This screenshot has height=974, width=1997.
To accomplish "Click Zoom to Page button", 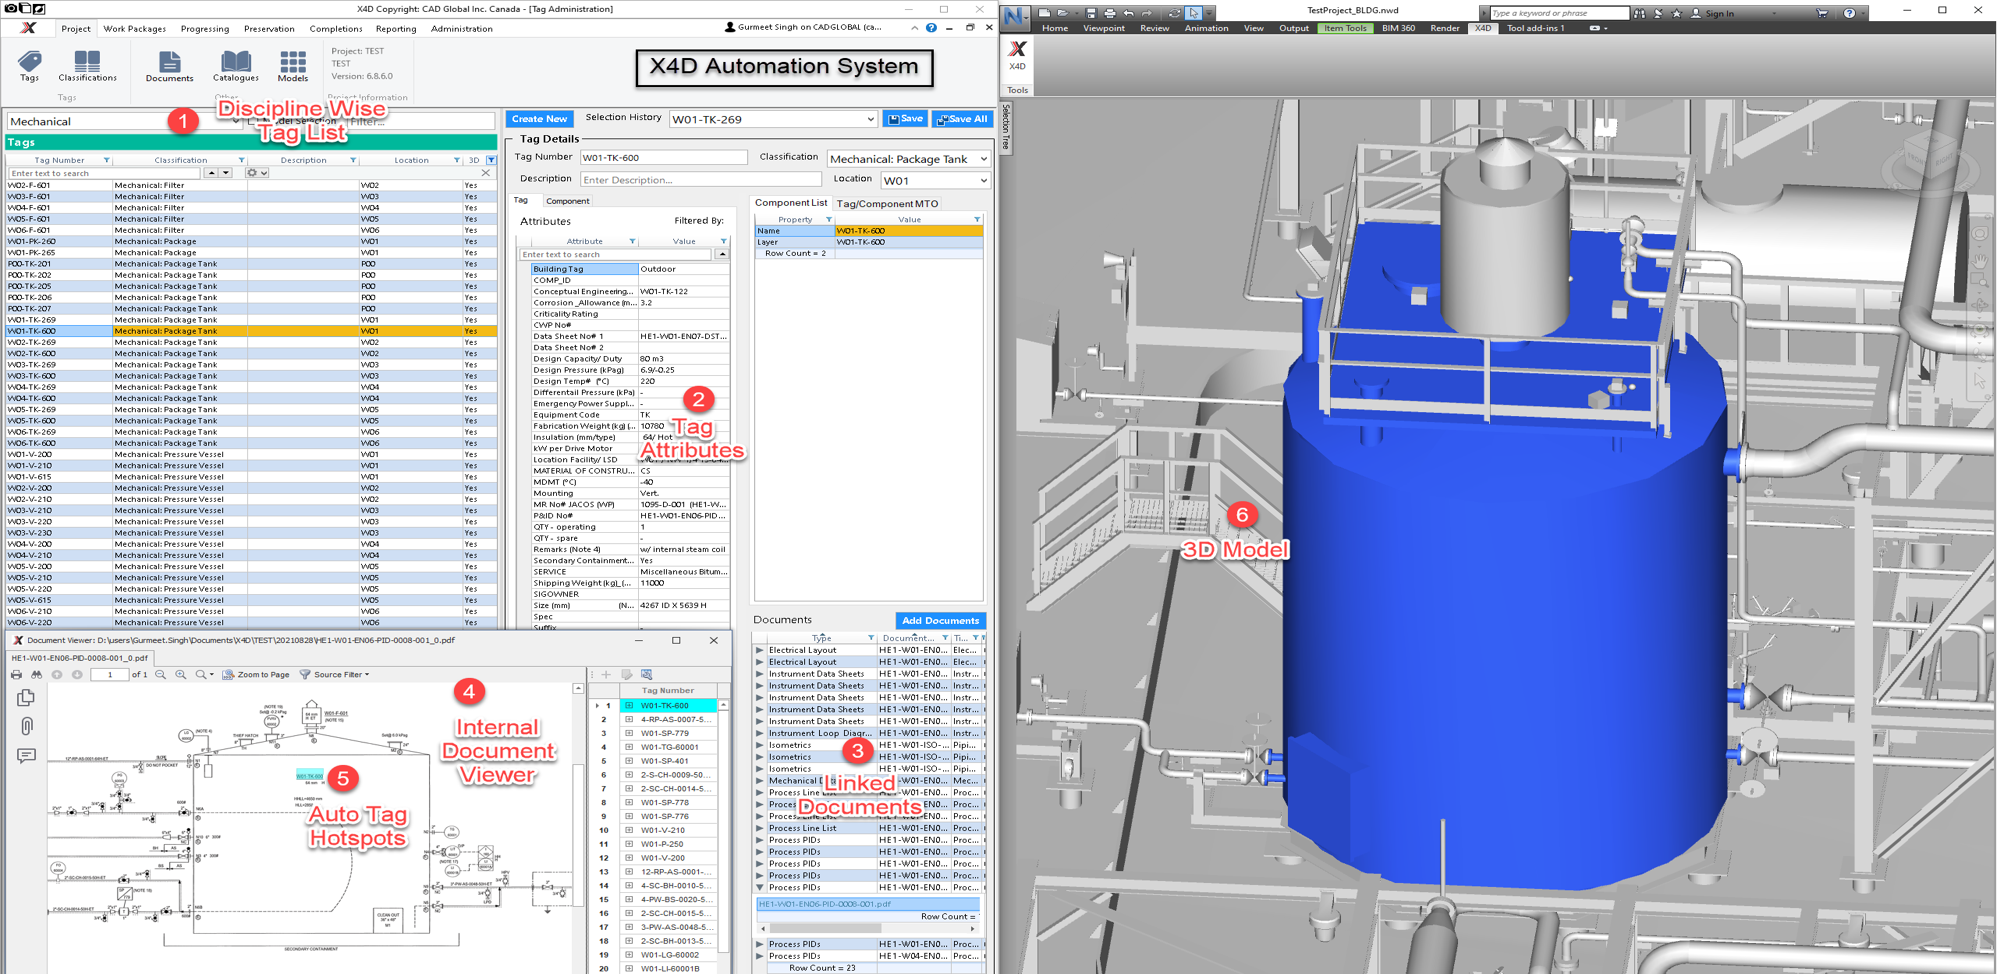I will coord(256,675).
